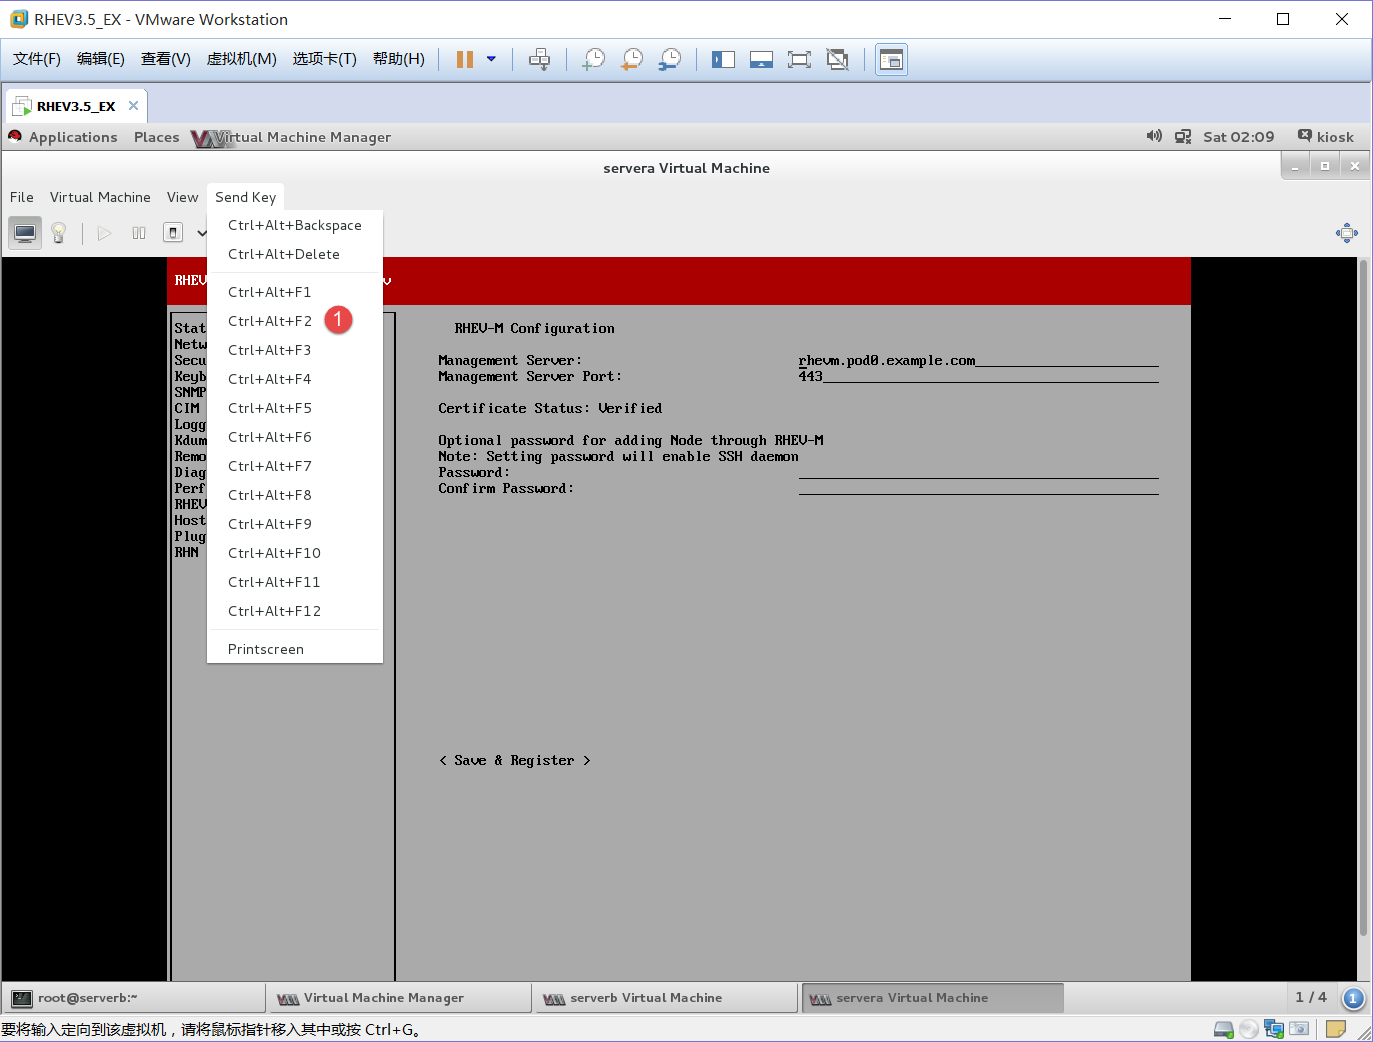Screen dimensions: 1373x1042
Task: Revert the VM to its snapshot
Action: 632,59
